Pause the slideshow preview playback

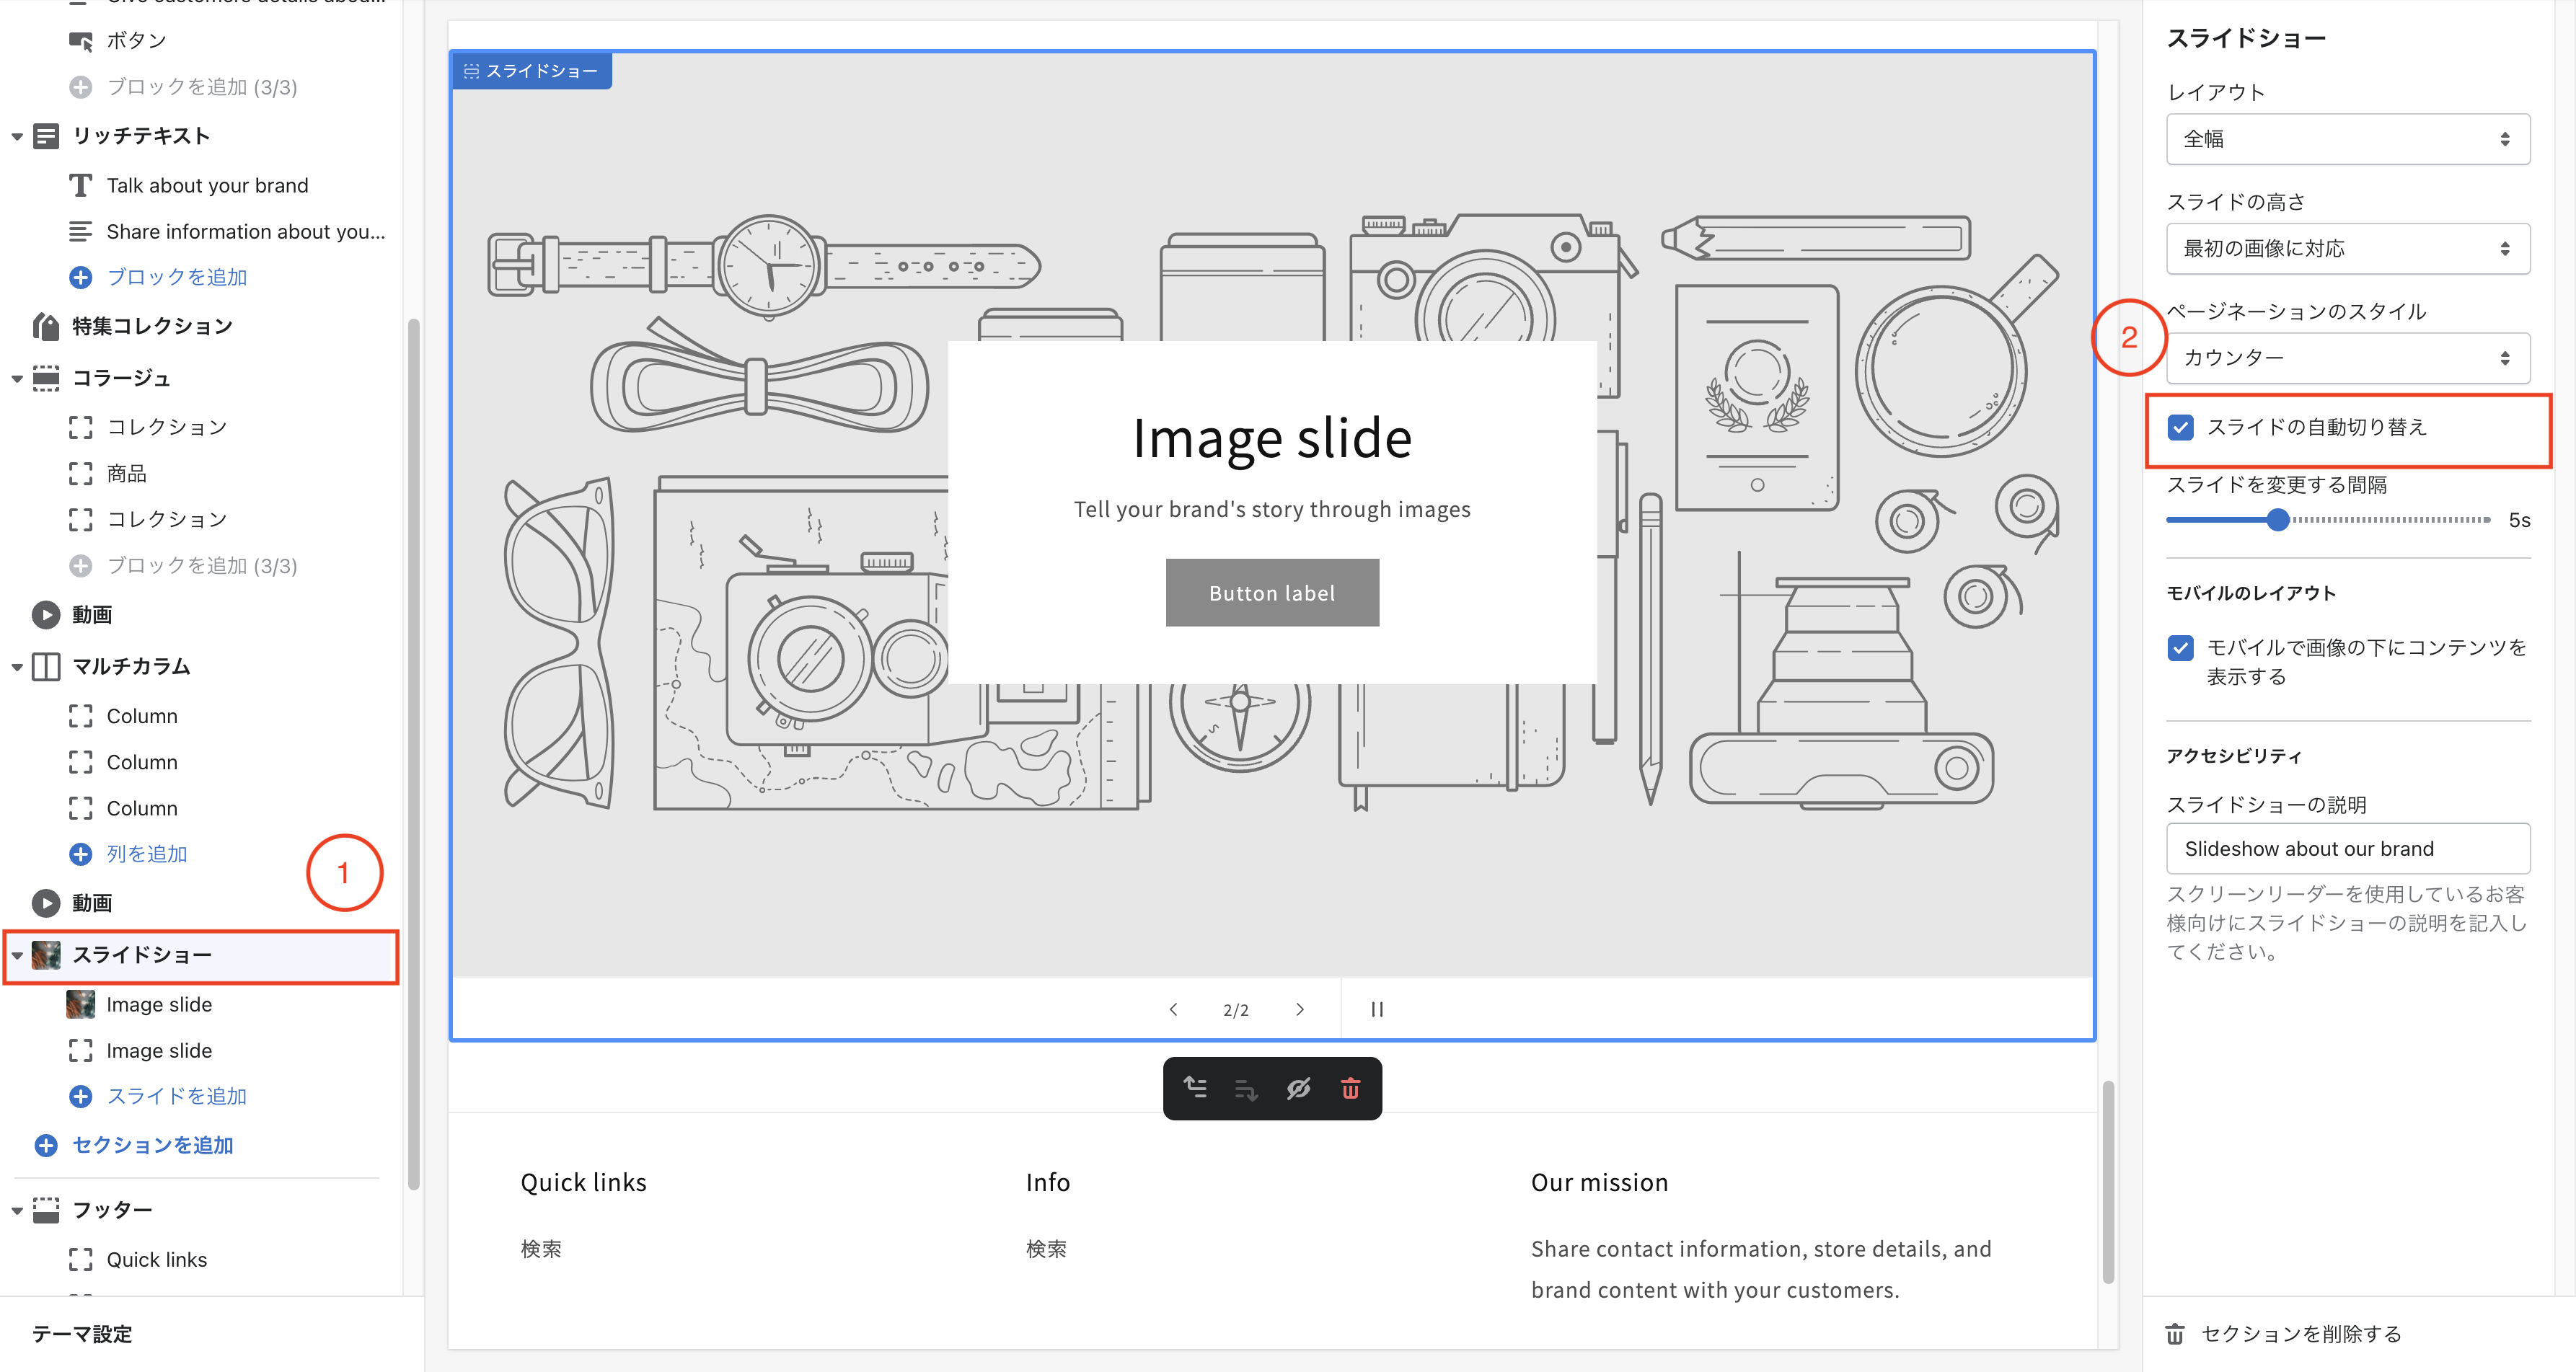(x=1376, y=1009)
